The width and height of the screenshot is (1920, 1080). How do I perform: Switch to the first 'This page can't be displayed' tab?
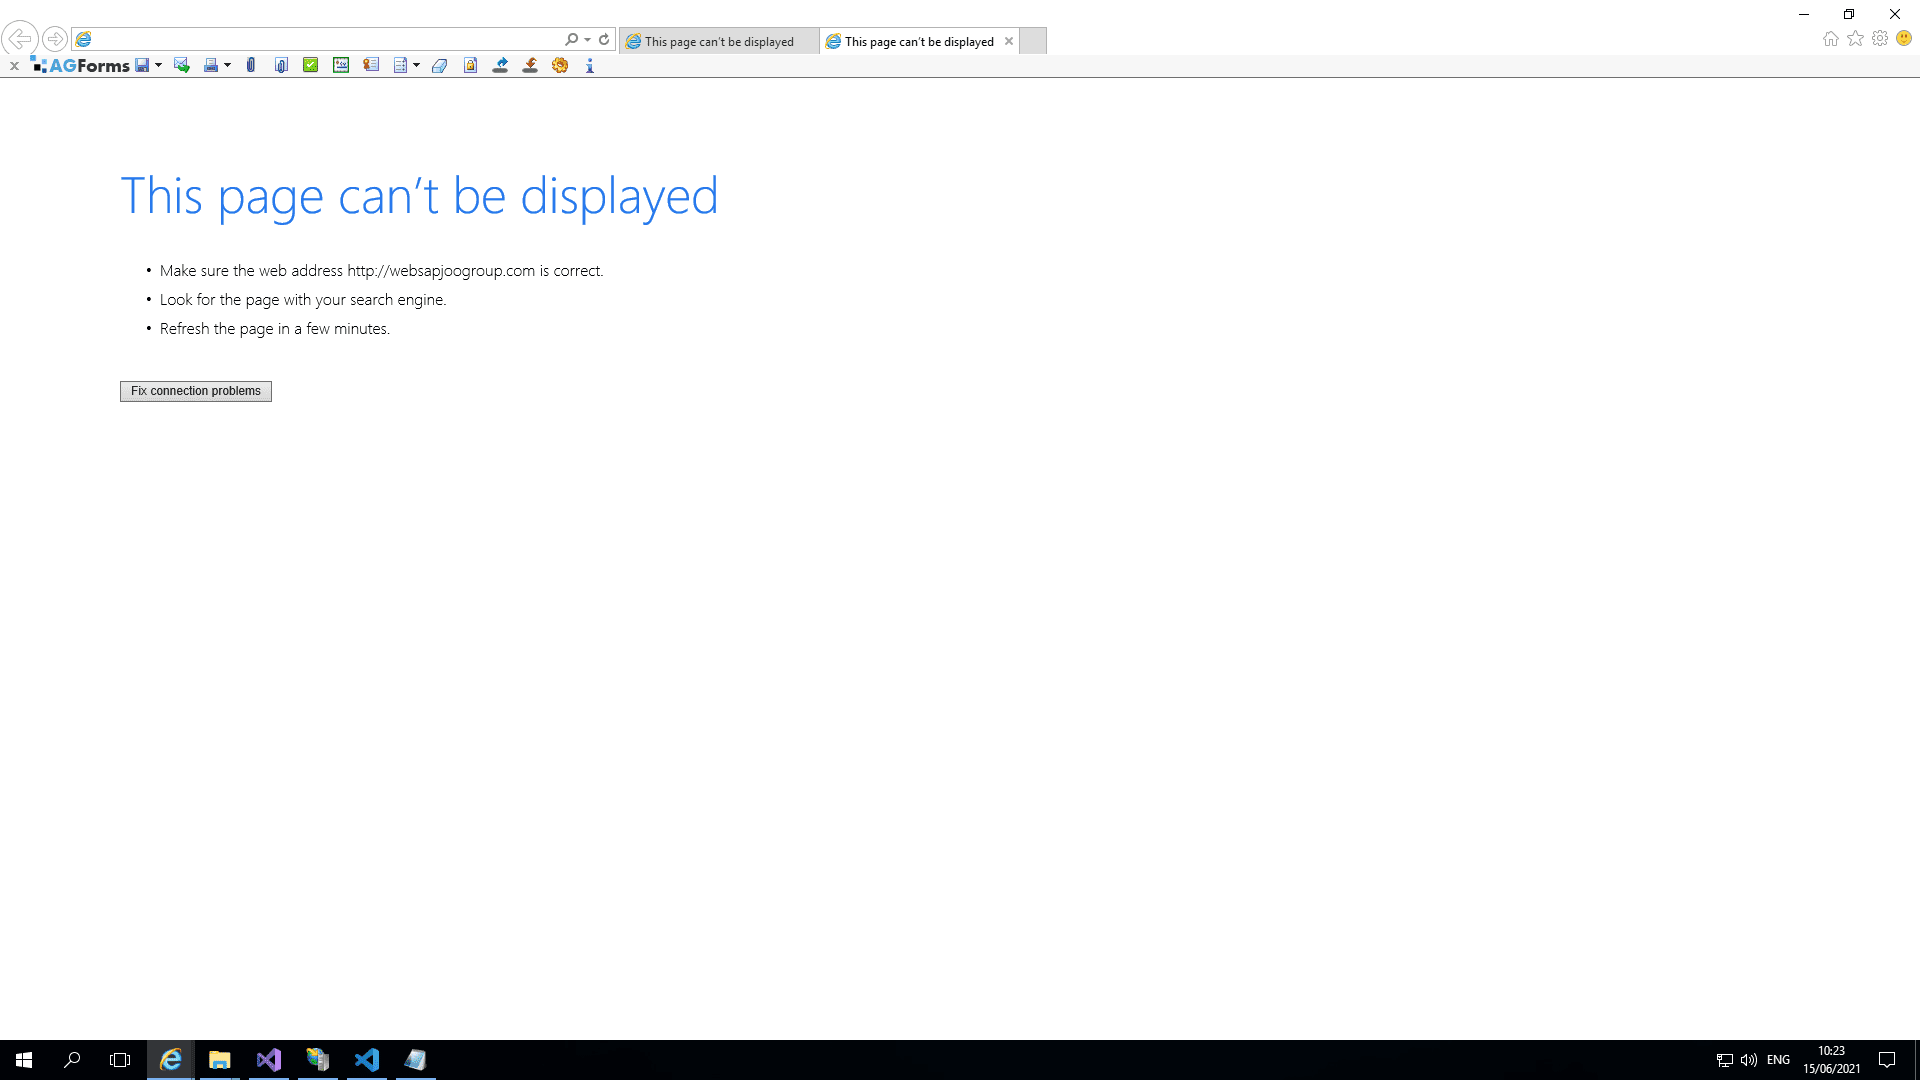[718, 41]
